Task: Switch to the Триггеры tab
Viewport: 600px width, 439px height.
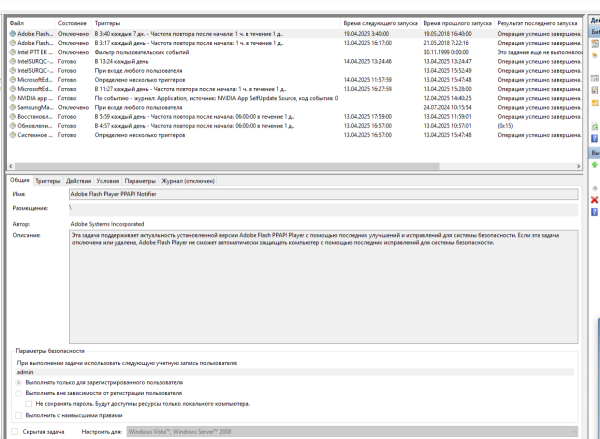Action: click(48, 181)
